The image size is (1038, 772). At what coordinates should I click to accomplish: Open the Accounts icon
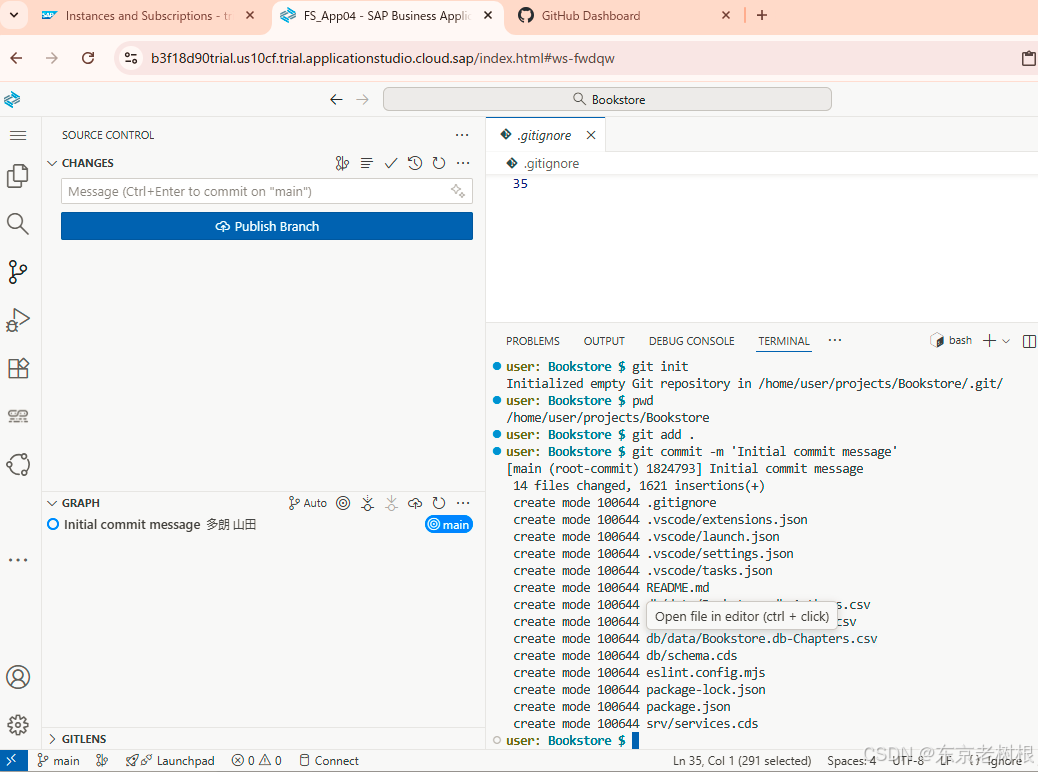18,677
